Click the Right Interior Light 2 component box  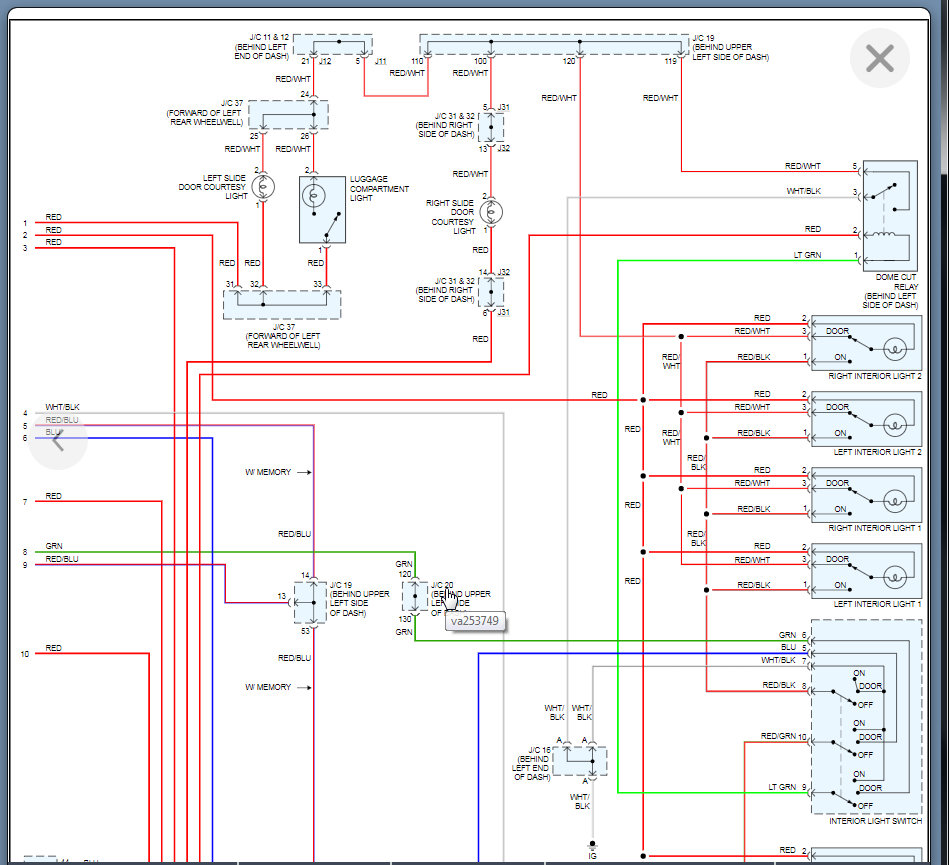tap(866, 343)
